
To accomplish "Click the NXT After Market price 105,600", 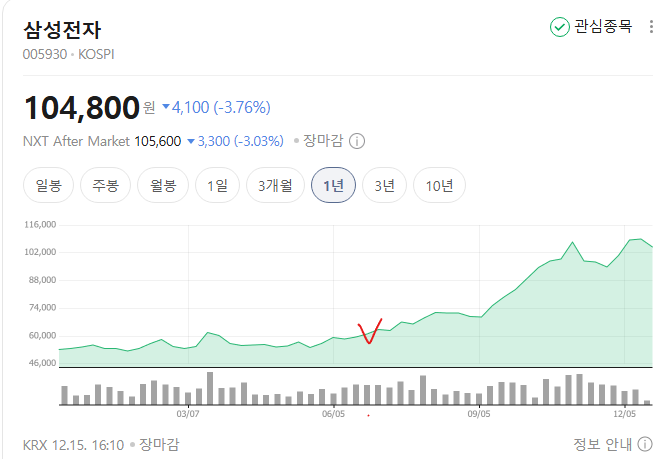I will (158, 141).
